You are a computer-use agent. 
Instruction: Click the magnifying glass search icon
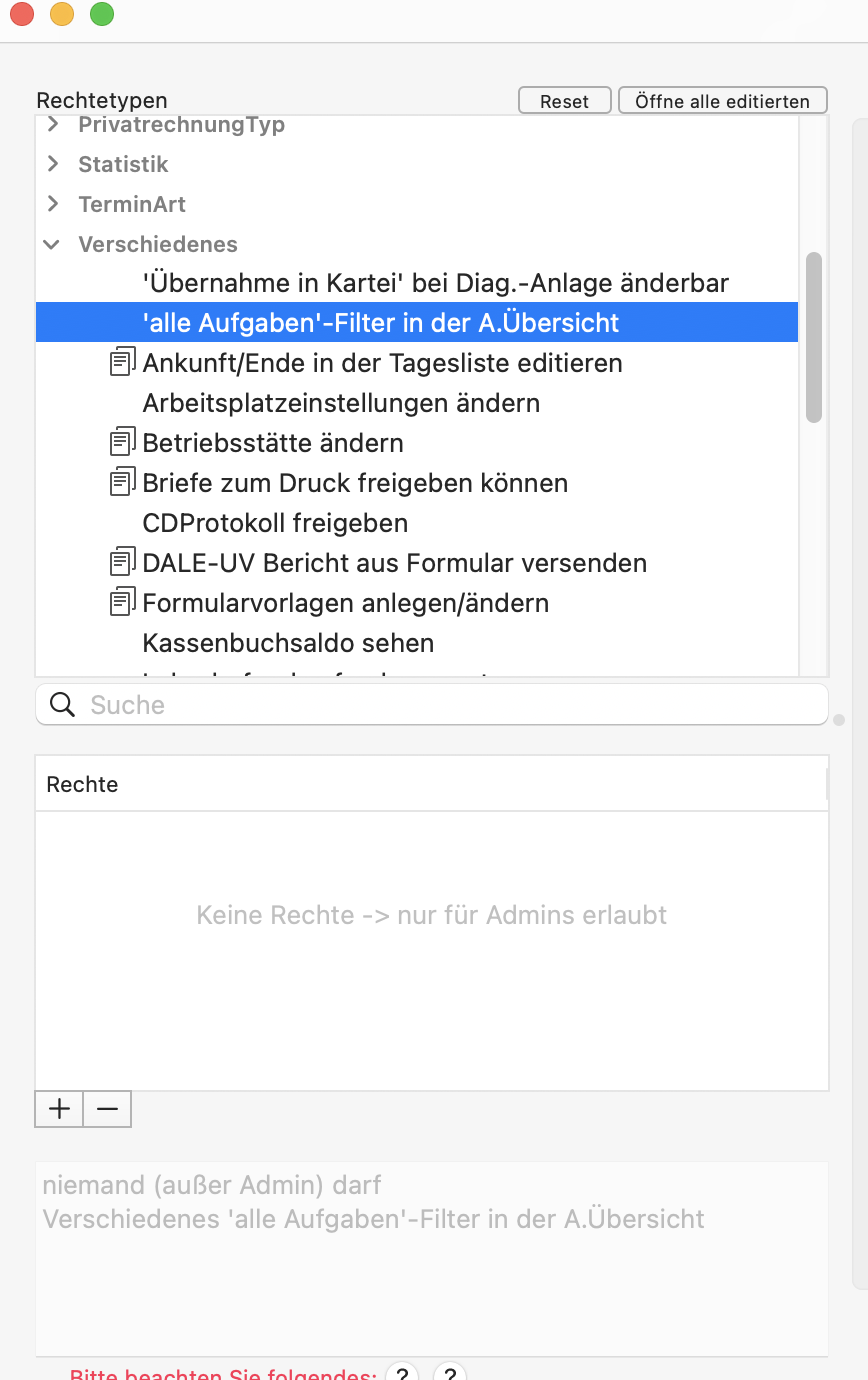[x=62, y=705]
